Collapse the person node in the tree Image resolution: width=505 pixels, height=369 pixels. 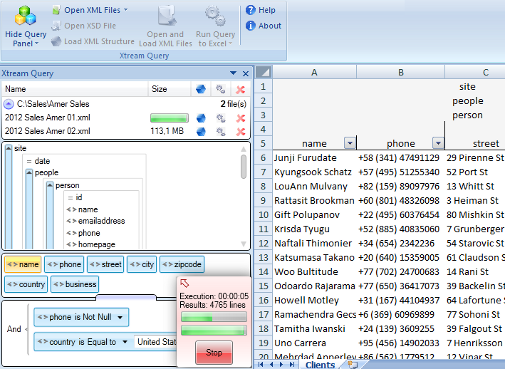click(50, 185)
